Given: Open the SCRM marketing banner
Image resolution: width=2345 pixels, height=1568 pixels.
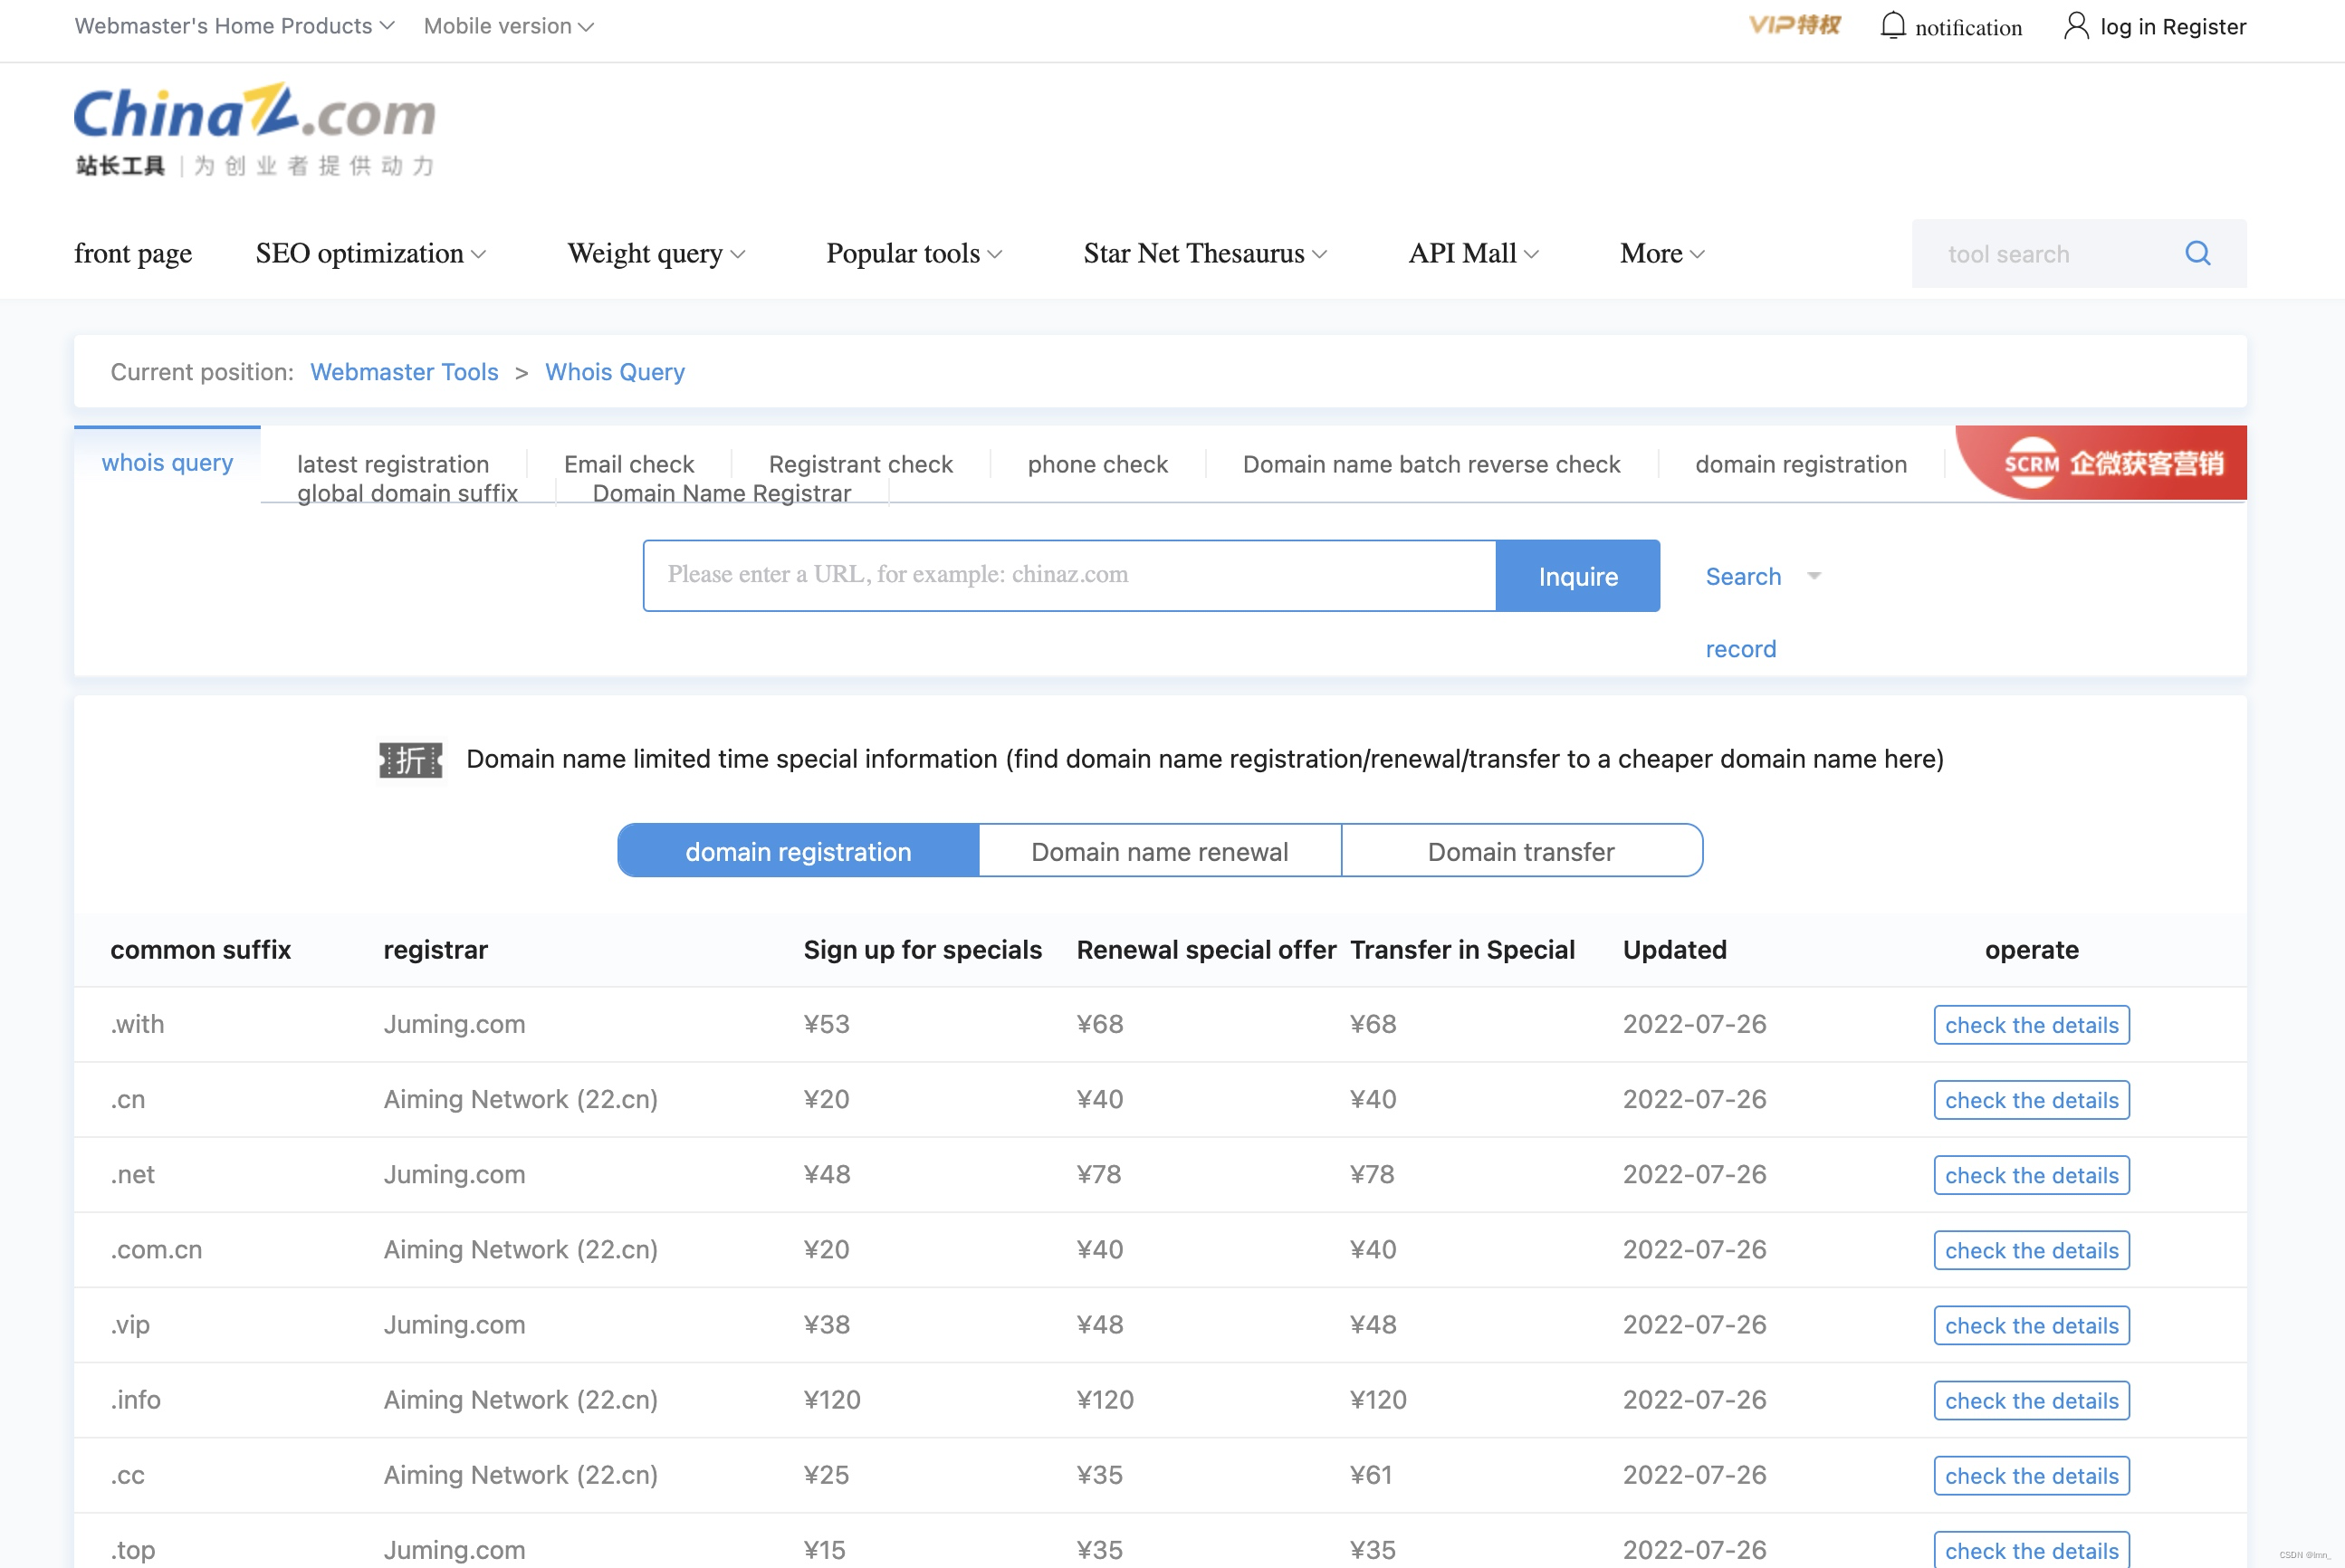Looking at the screenshot, I should pyautogui.click(x=2101, y=462).
